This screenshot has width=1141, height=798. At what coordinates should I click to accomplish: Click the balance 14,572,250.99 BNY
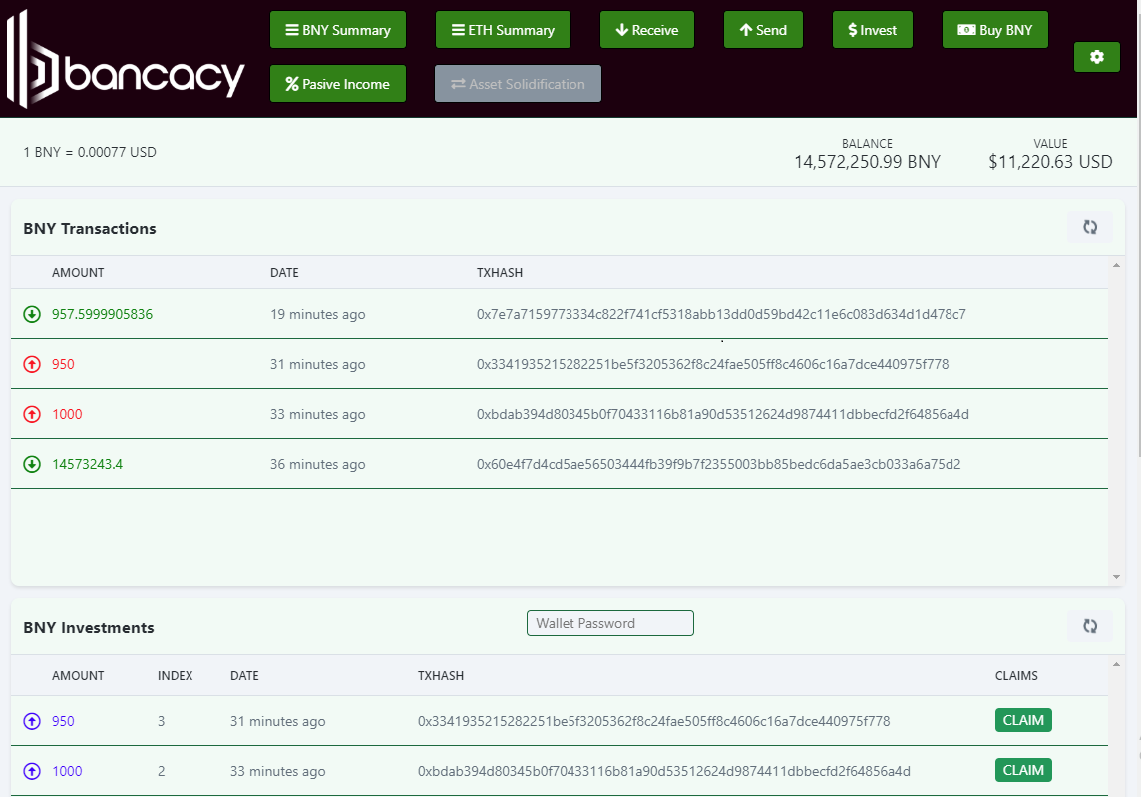(x=867, y=161)
